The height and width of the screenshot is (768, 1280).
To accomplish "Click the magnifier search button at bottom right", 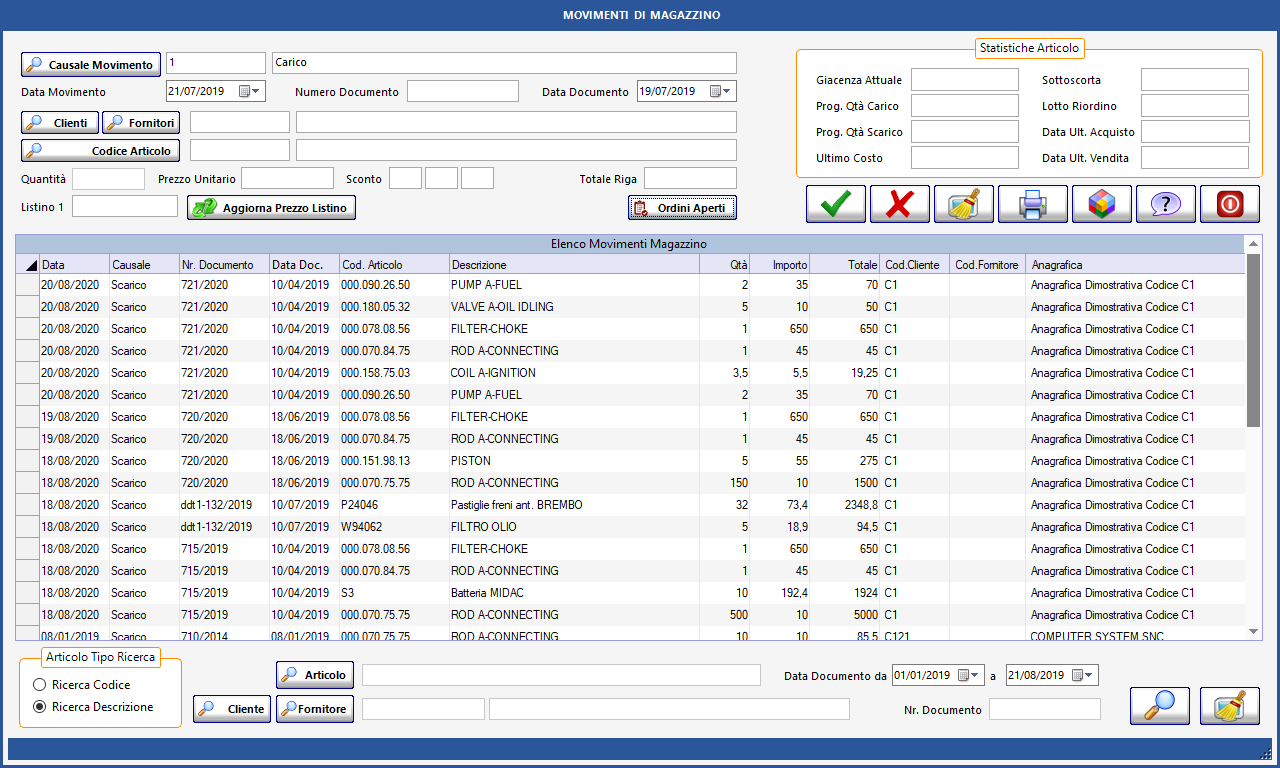I will 1159,706.
